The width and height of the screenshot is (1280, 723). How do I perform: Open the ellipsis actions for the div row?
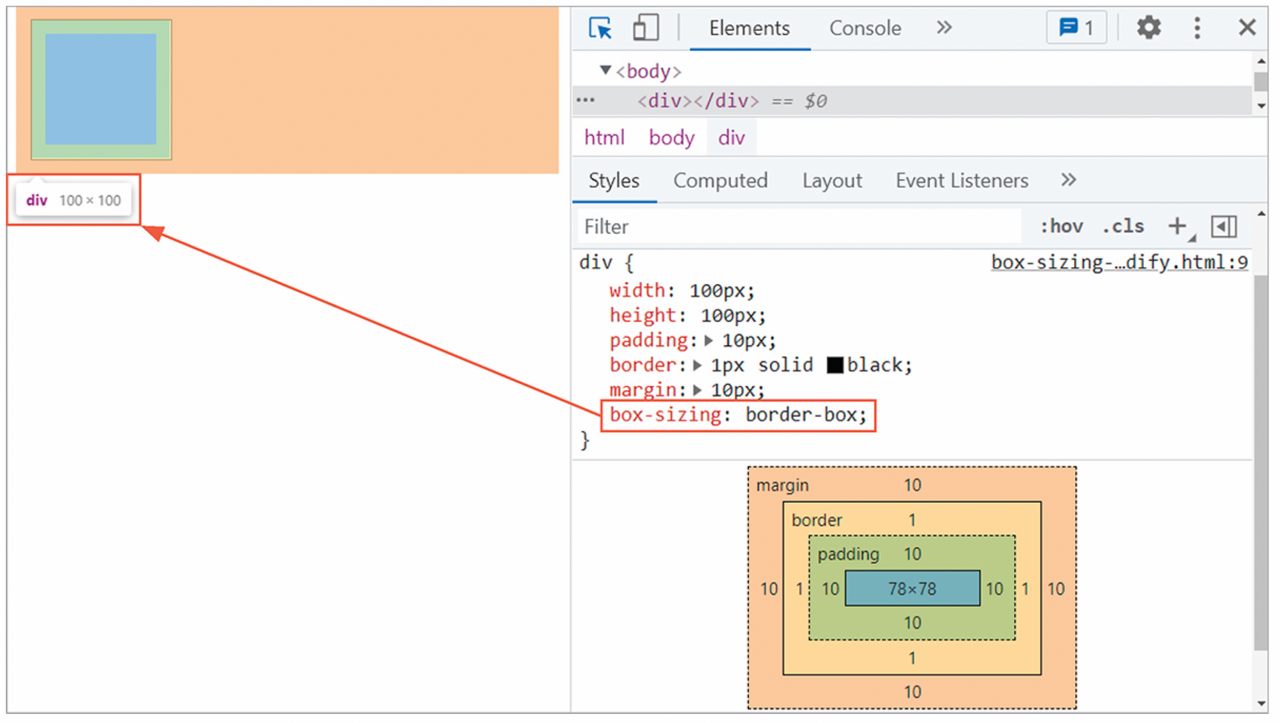pos(586,101)
